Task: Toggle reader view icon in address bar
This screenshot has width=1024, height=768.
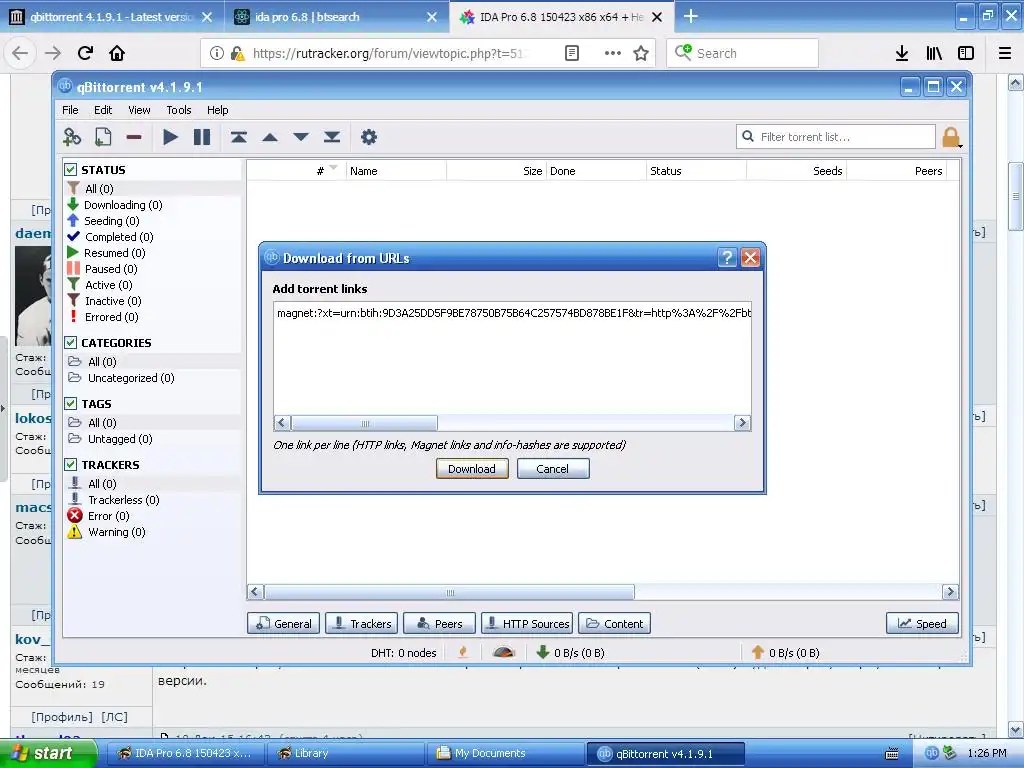Action: click(571, 53)
